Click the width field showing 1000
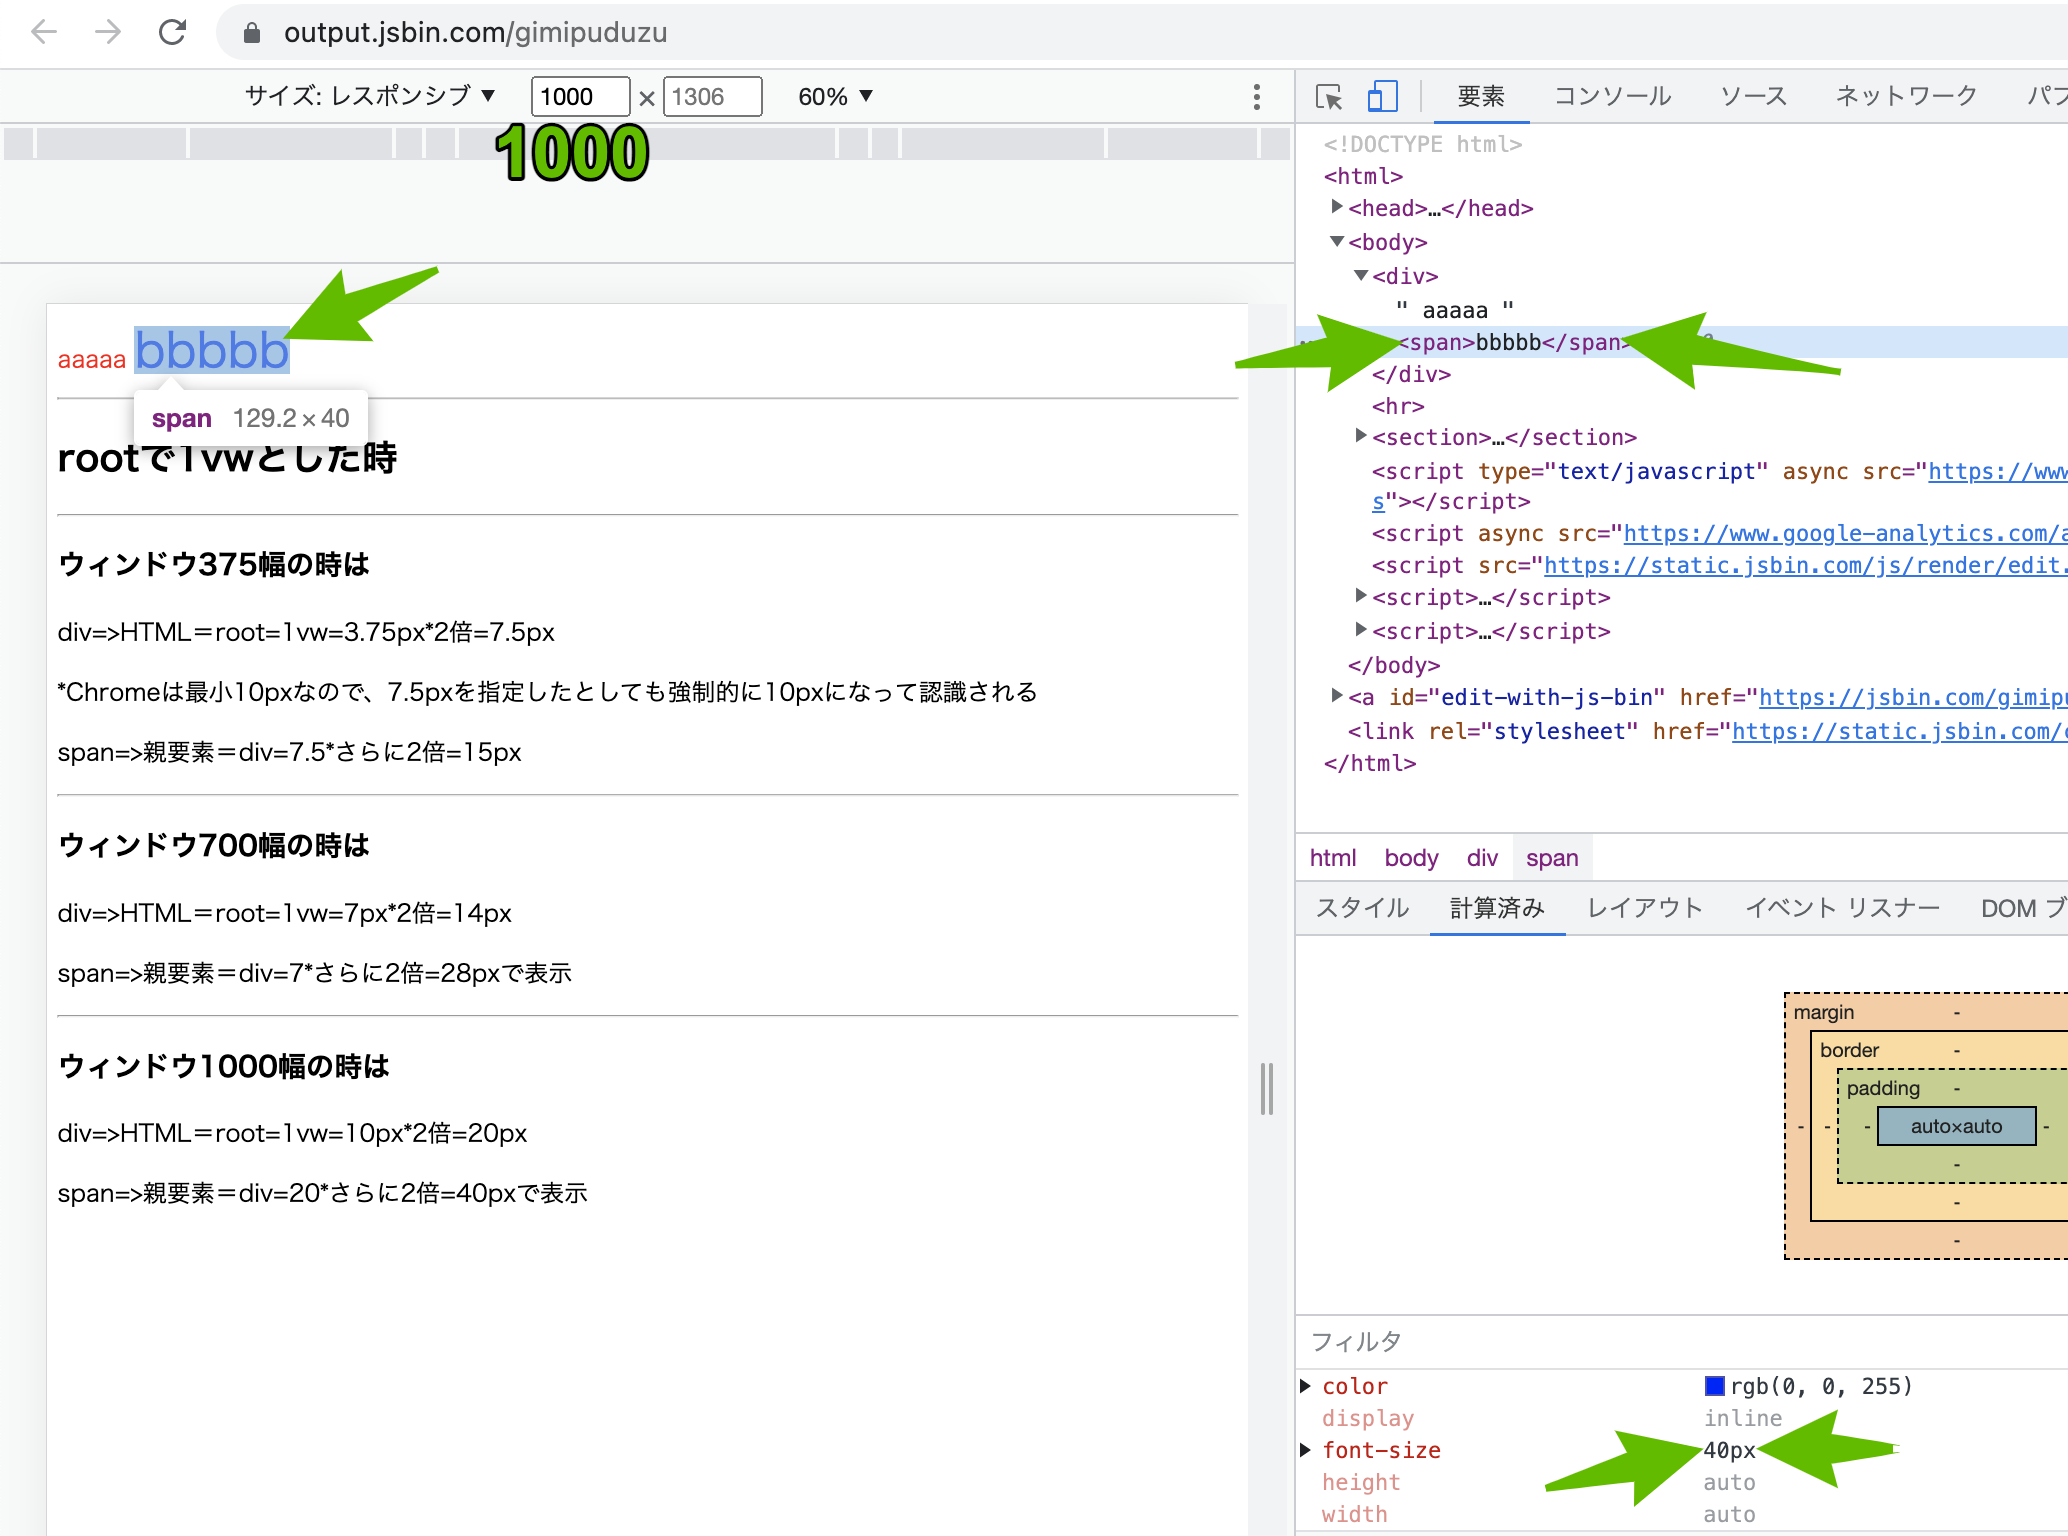 (x=580, y=97)
